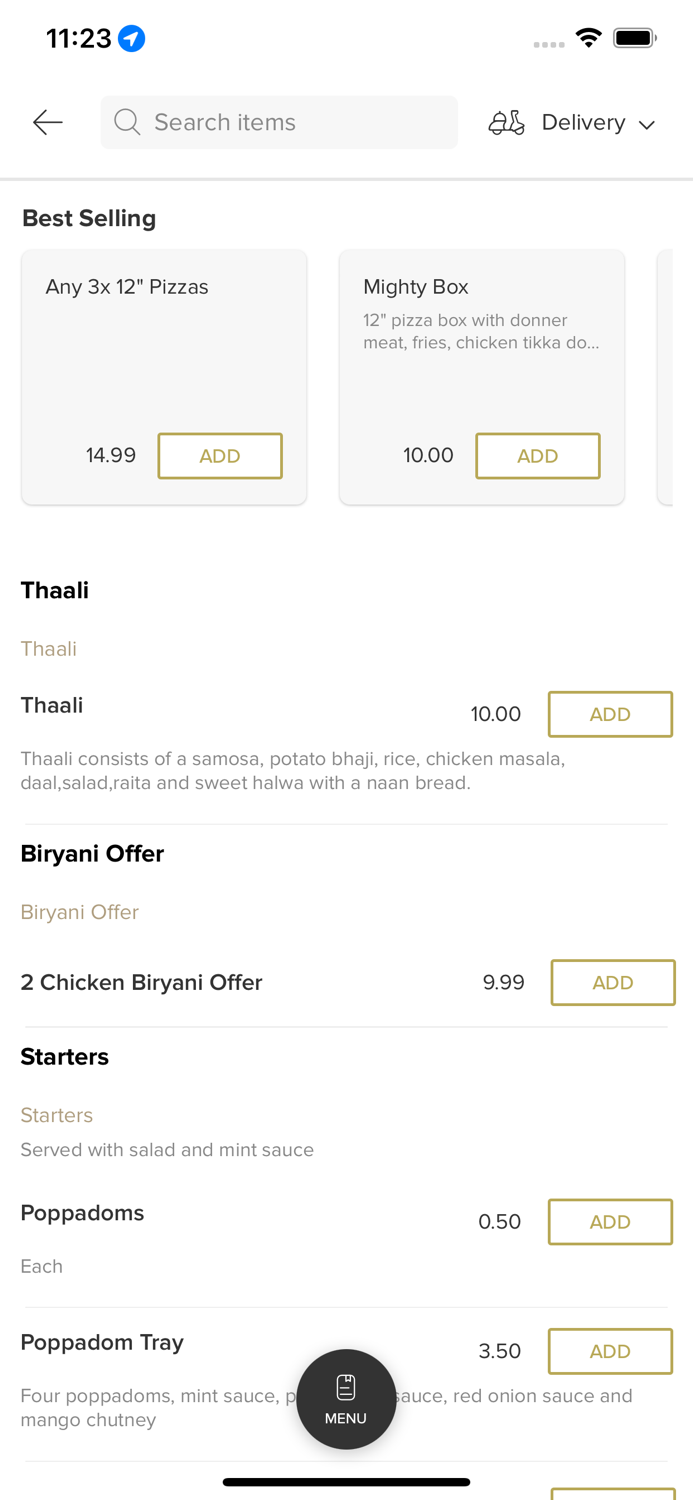Tap the Wi-Fi status icon
The width and height of the screenshot is (693, 1500).
coord(589,38)
